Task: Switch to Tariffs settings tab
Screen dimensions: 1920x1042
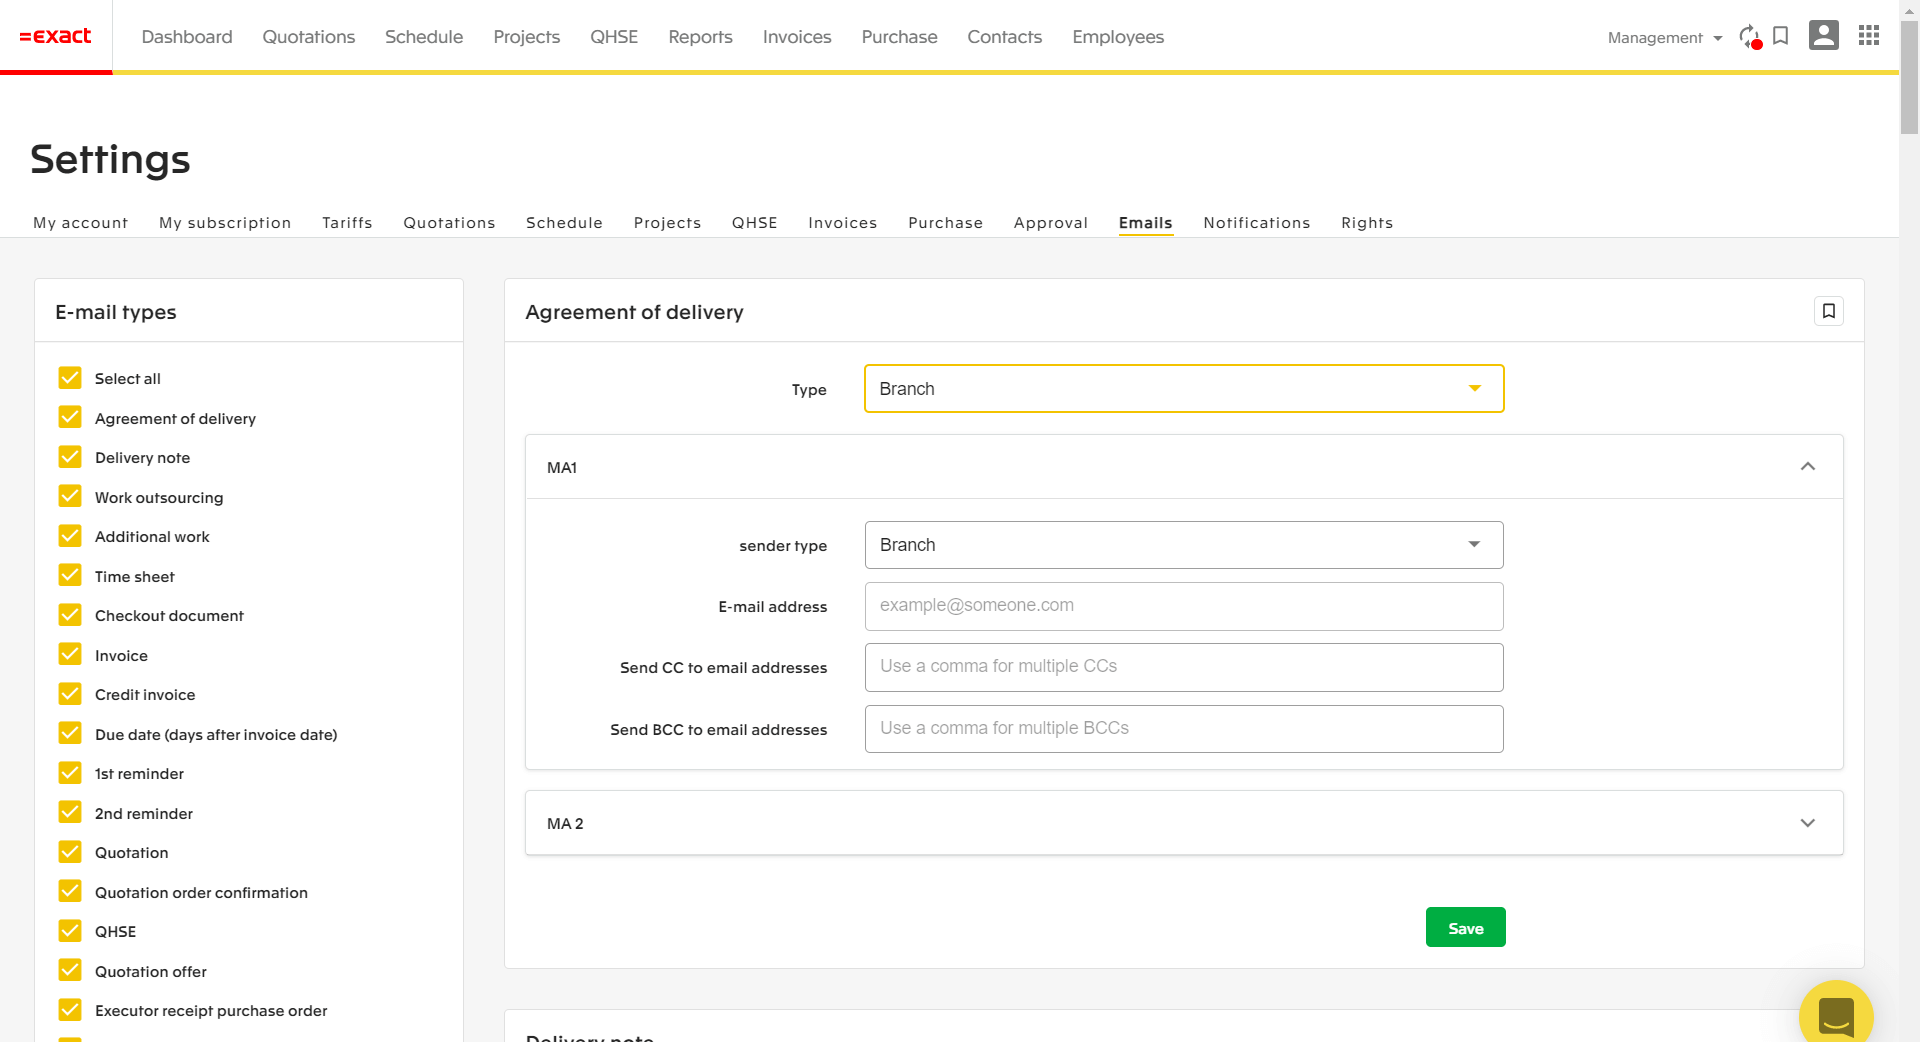Action: click(347, 222)
